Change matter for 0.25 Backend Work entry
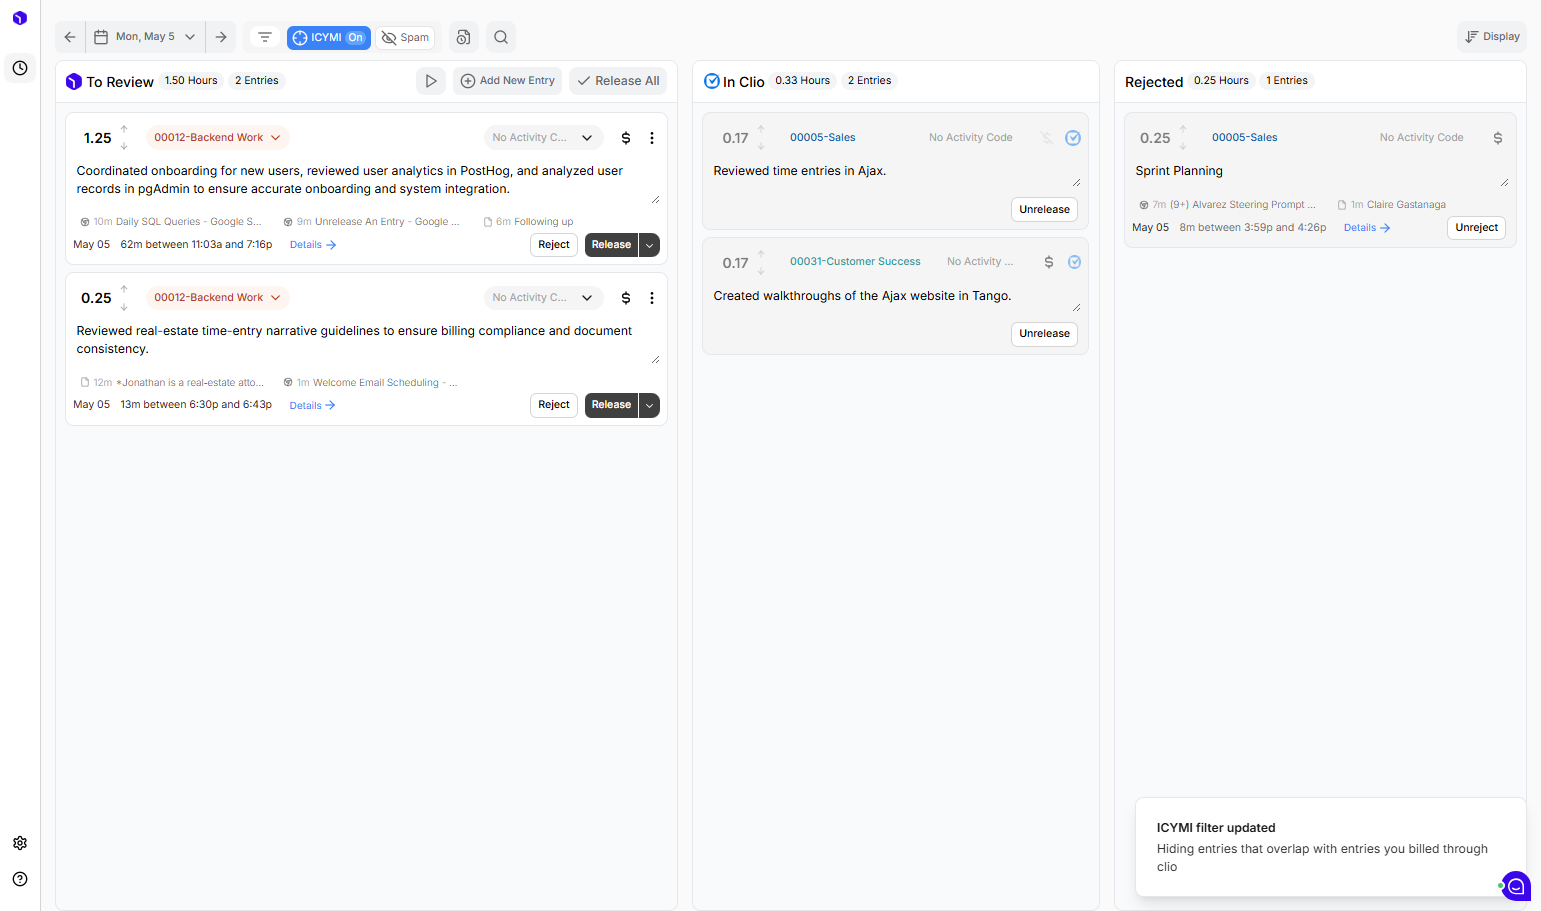Image resolution: width=1541 pixels, height=911 pixels. pos(217,298)
